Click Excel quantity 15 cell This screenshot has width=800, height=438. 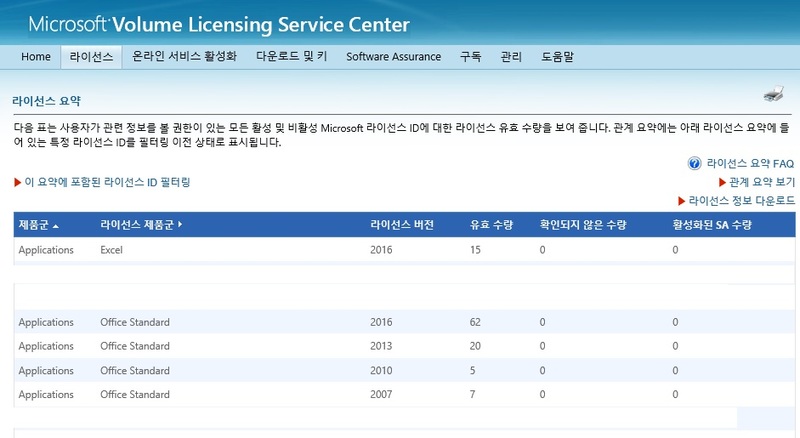475,250
